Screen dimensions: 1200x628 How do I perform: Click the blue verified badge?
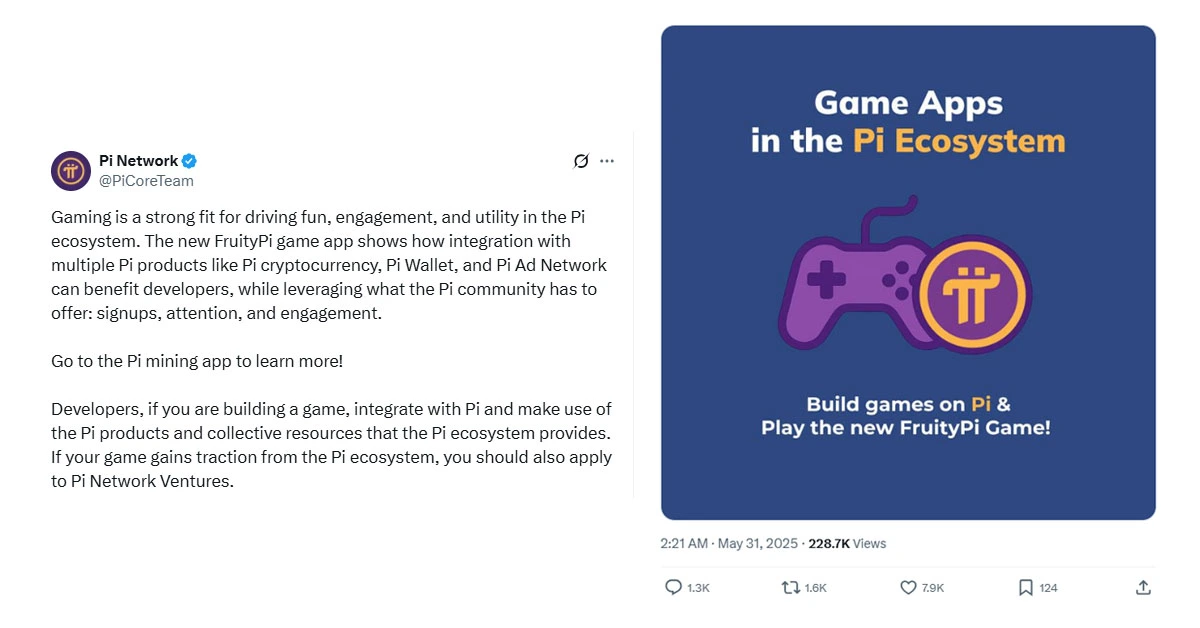click(189, 161)
